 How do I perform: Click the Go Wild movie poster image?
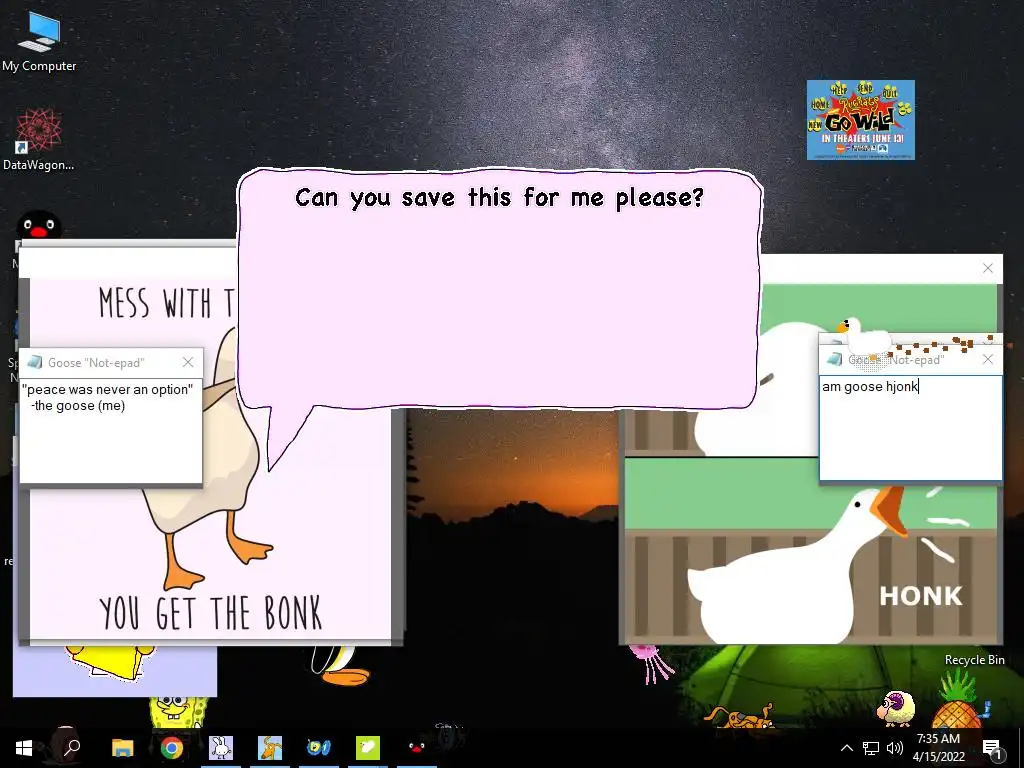tap(860, 120)
